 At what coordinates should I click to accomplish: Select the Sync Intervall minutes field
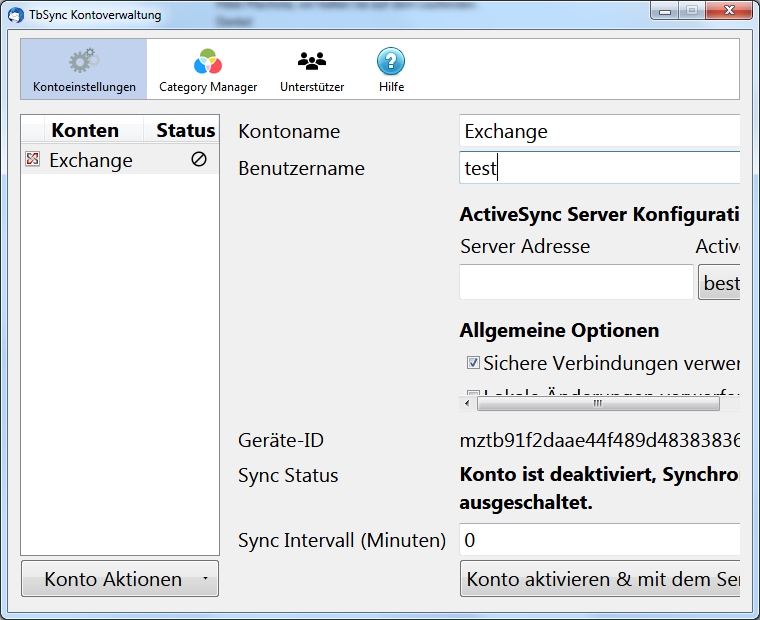pos(600,540)
